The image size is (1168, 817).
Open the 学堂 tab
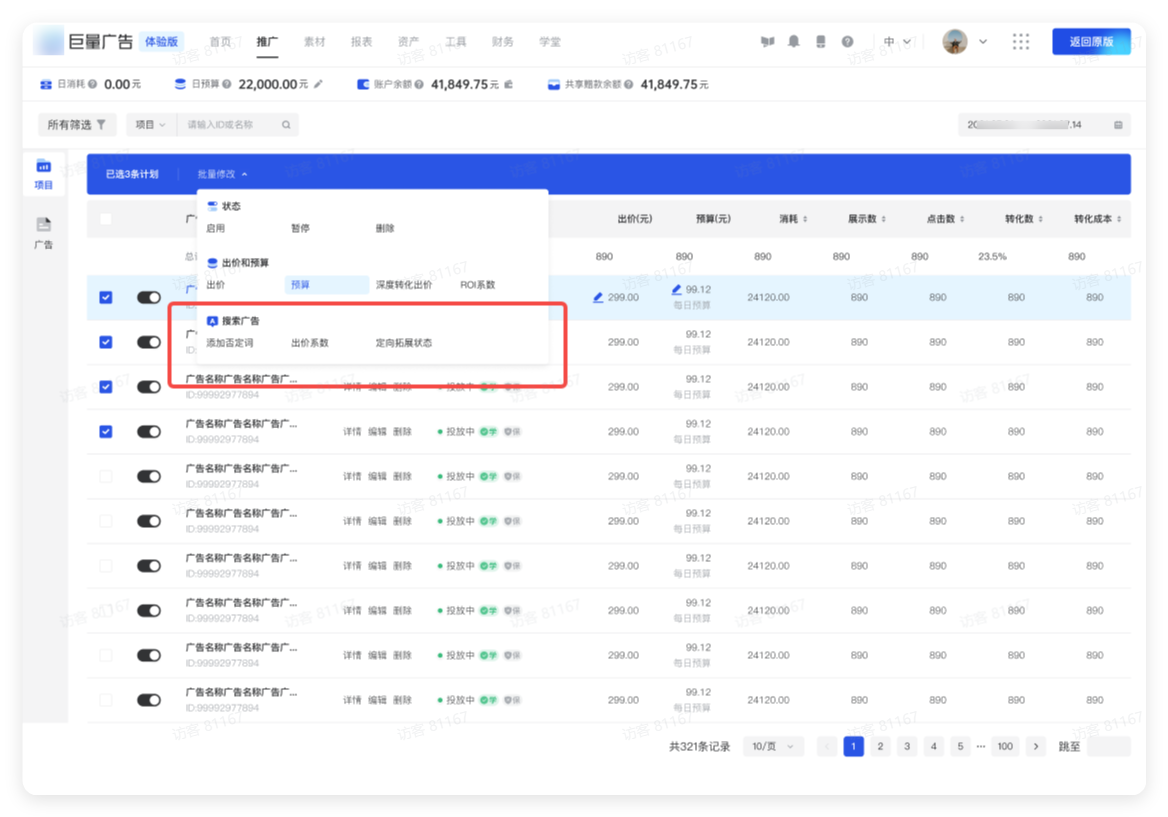coord(550,42)
